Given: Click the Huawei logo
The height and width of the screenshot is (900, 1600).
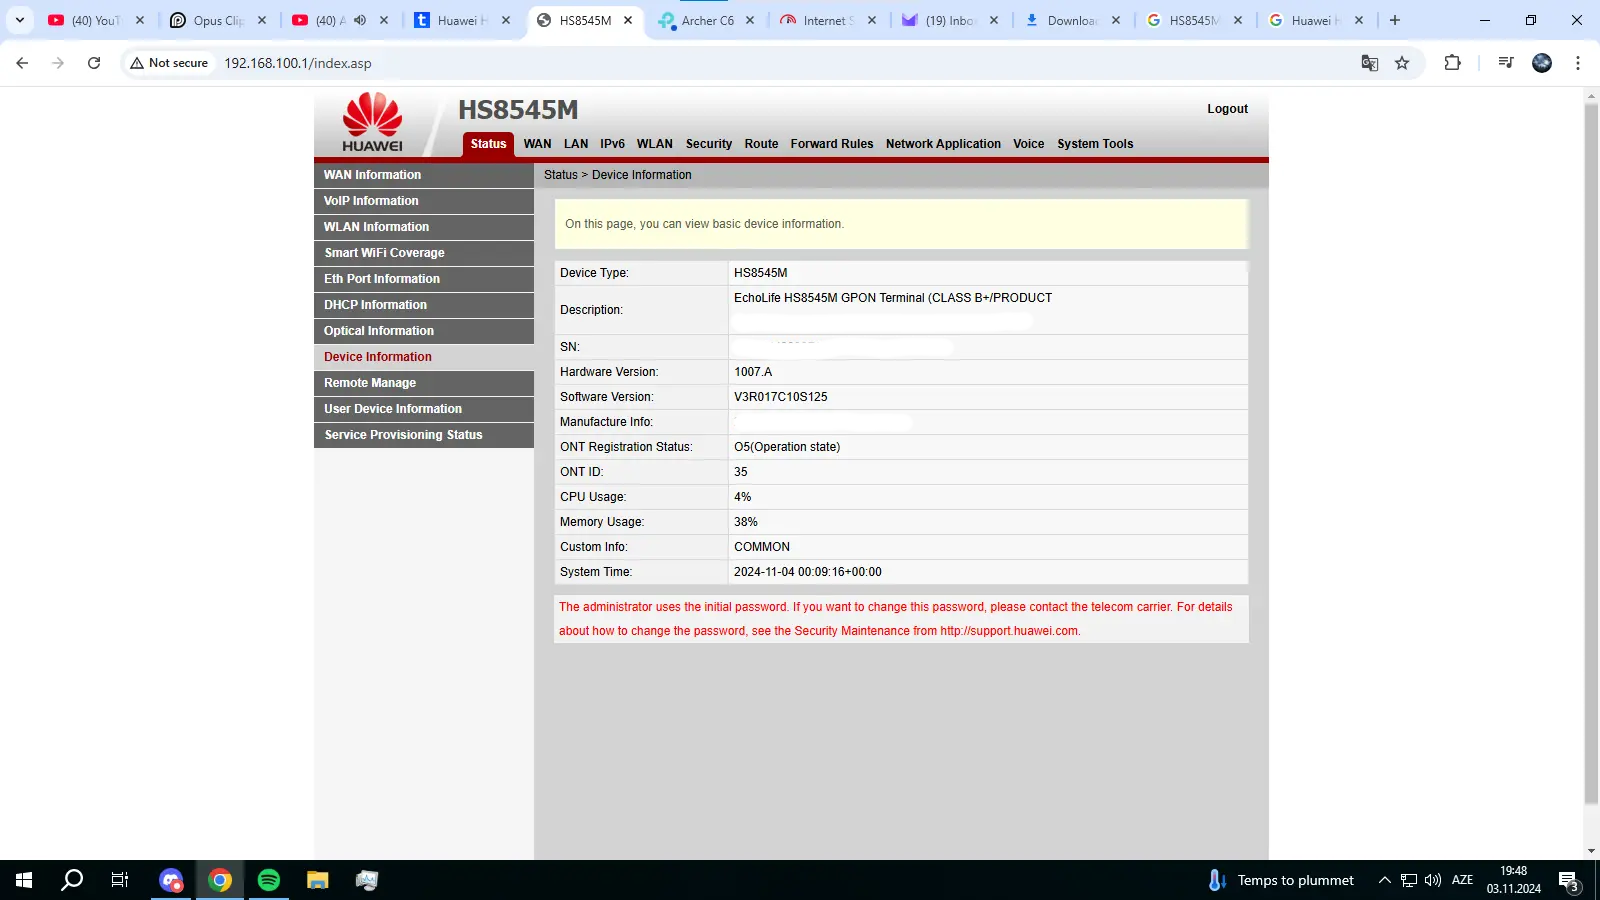Looking at the screenshot, I should tap(372, 122).
